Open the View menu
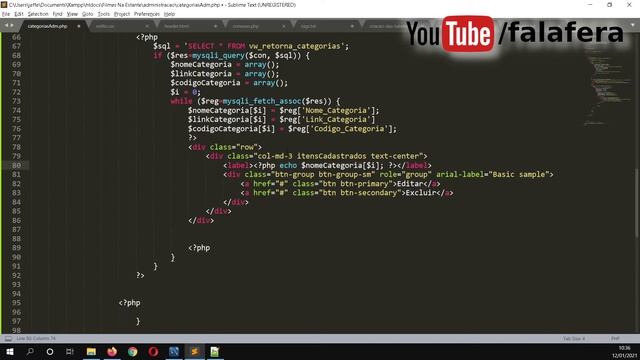The height and width of the screenshot is (360, 640). 72,14
